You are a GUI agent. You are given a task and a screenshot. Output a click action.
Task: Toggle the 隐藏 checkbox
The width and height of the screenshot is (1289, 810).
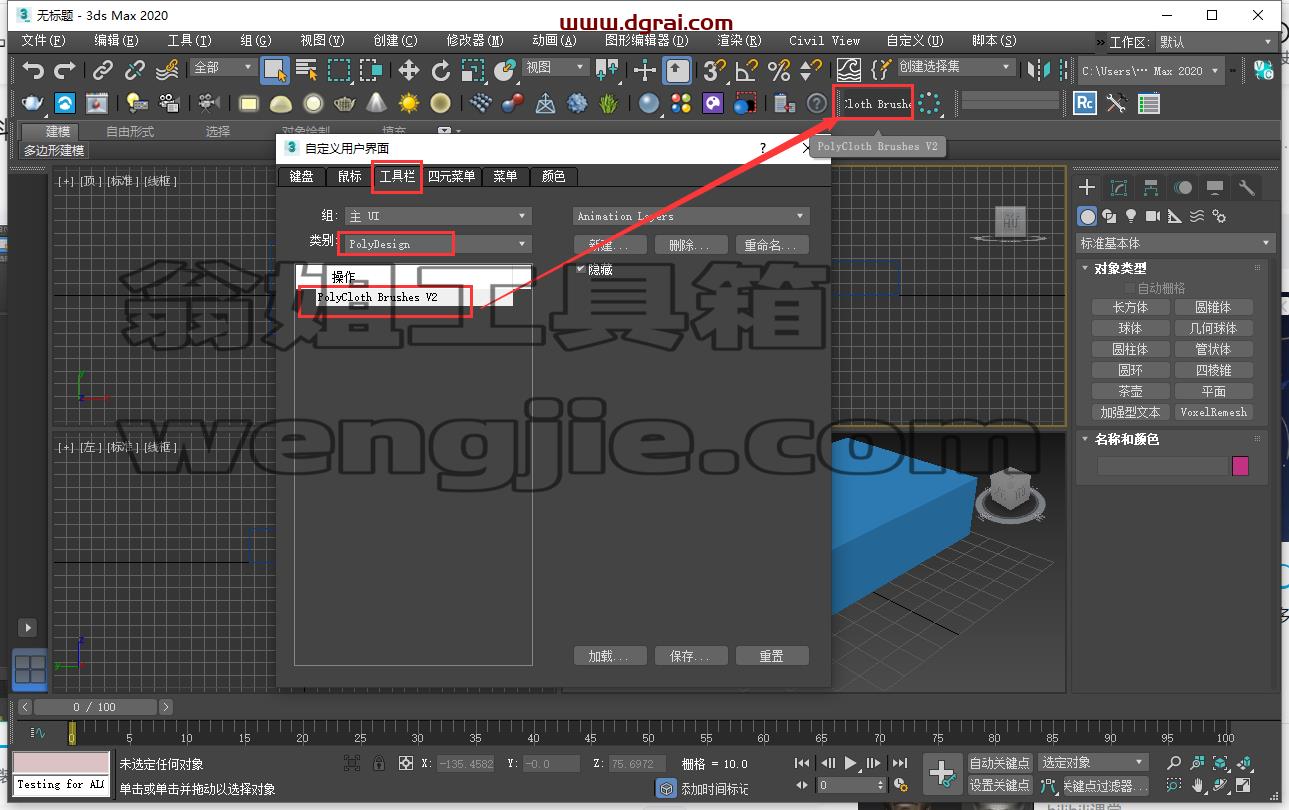pos(581,269)
